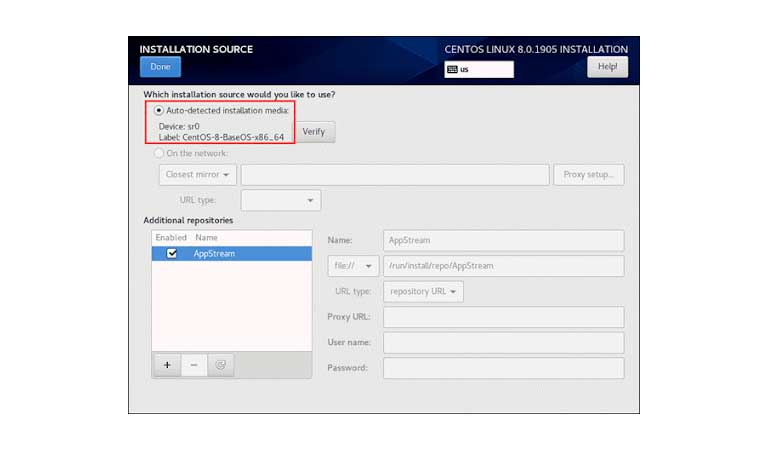Open the Closest mirror dropdown

coord(197,175)
